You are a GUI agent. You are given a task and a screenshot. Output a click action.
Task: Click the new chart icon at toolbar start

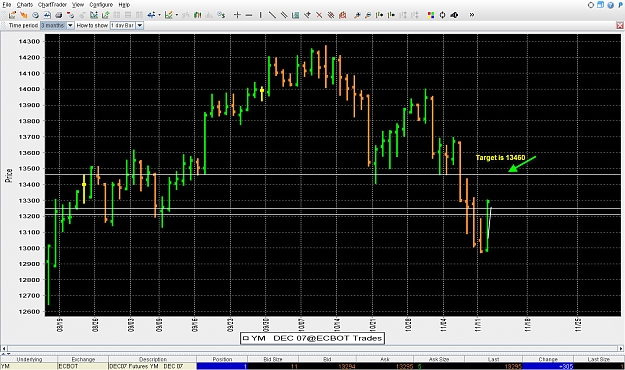12,15
